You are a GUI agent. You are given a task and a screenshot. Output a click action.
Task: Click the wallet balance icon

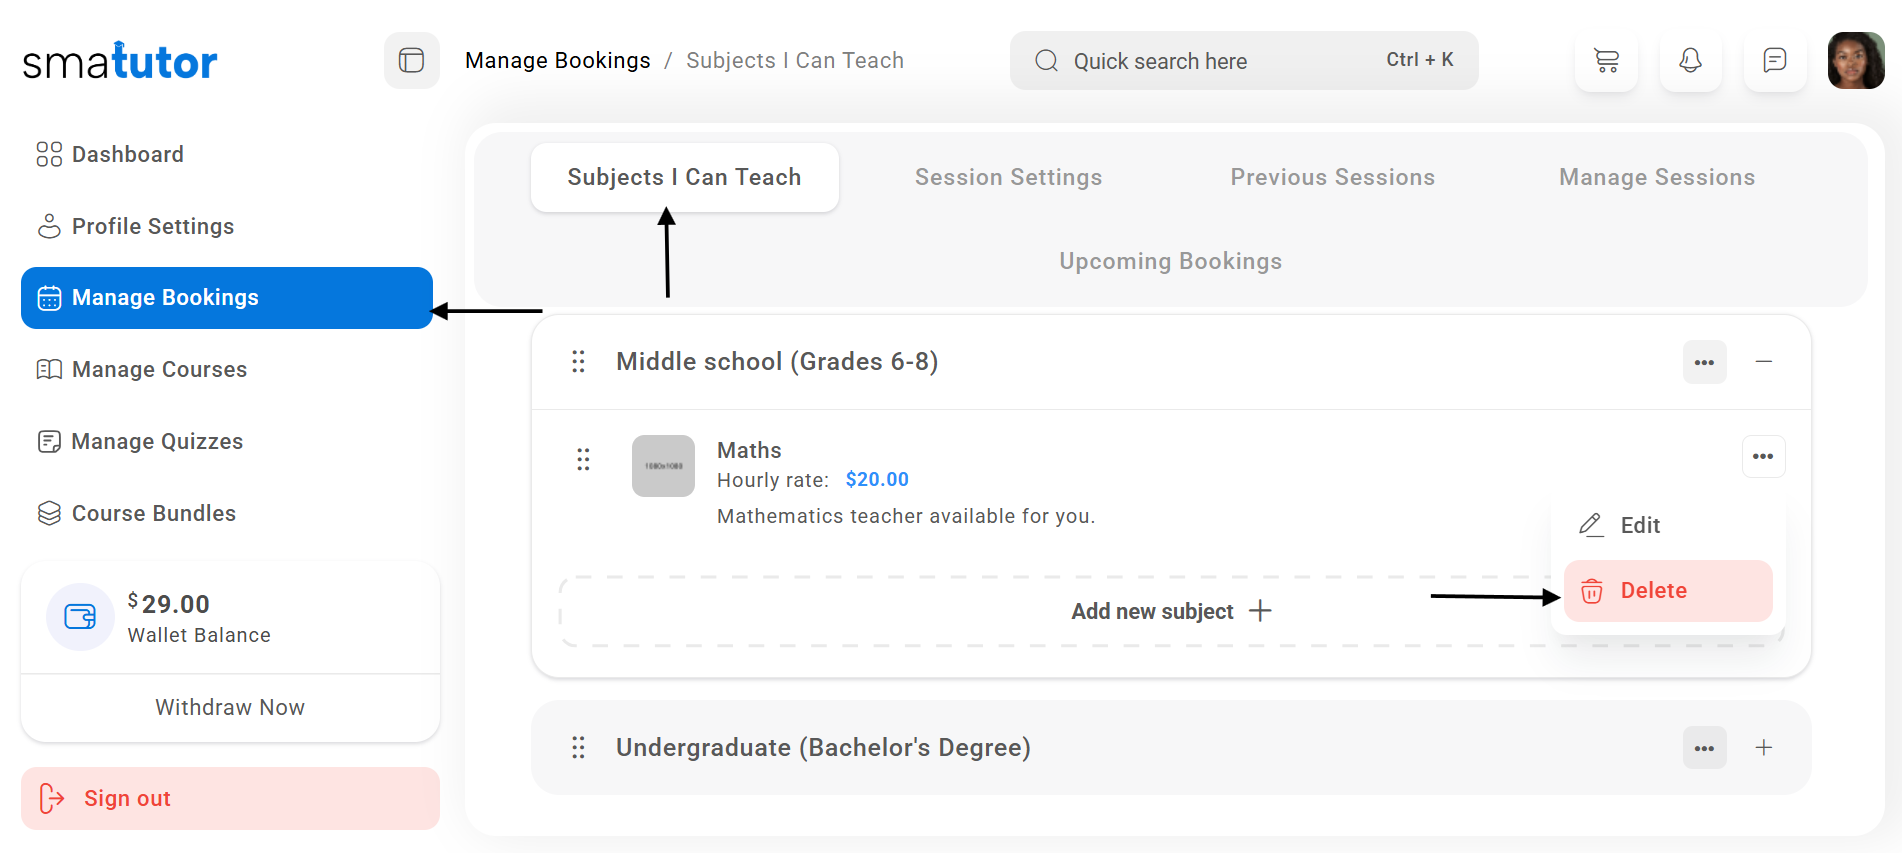tap(80, 617)
